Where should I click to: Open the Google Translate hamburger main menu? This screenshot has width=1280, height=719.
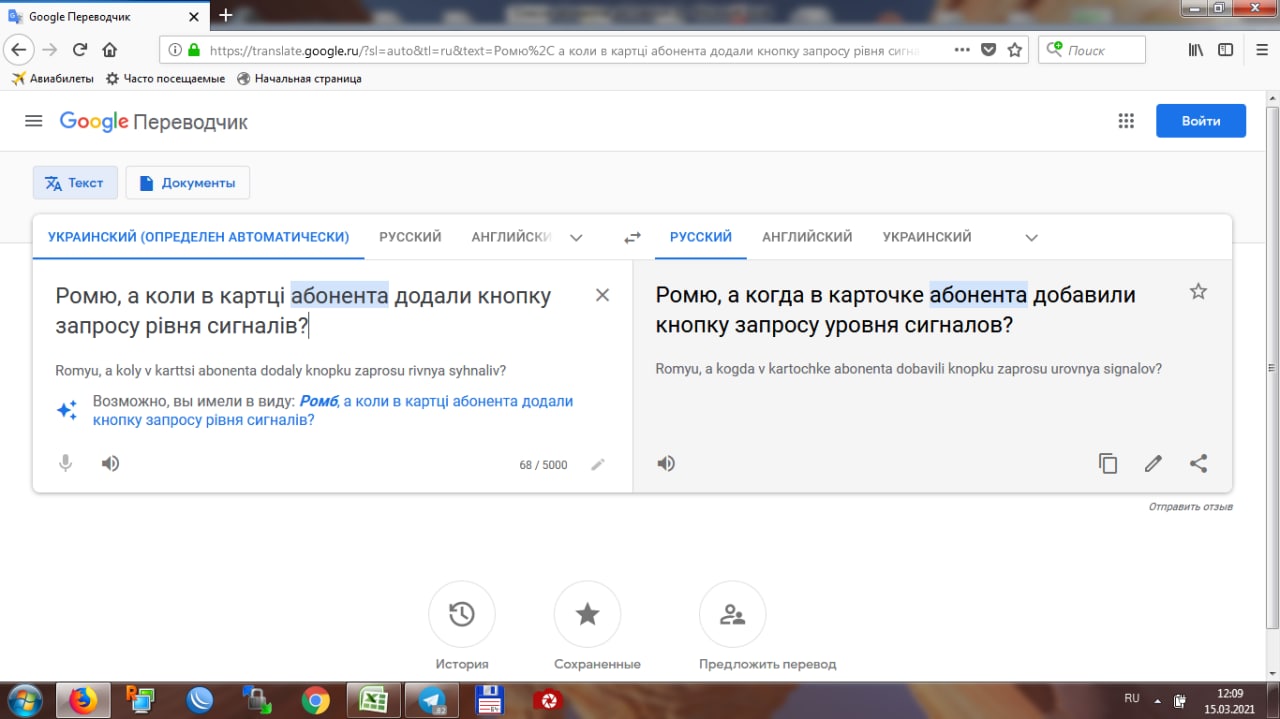pyautogui.click(x=33, y=121)
